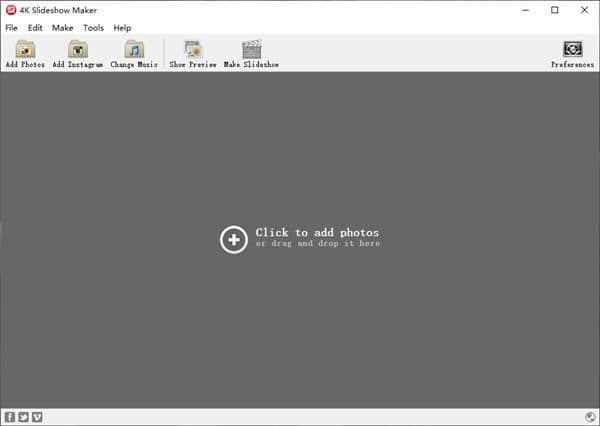600x426 pixels.
Task: Open the Help menu
Action: click(122, 28)
